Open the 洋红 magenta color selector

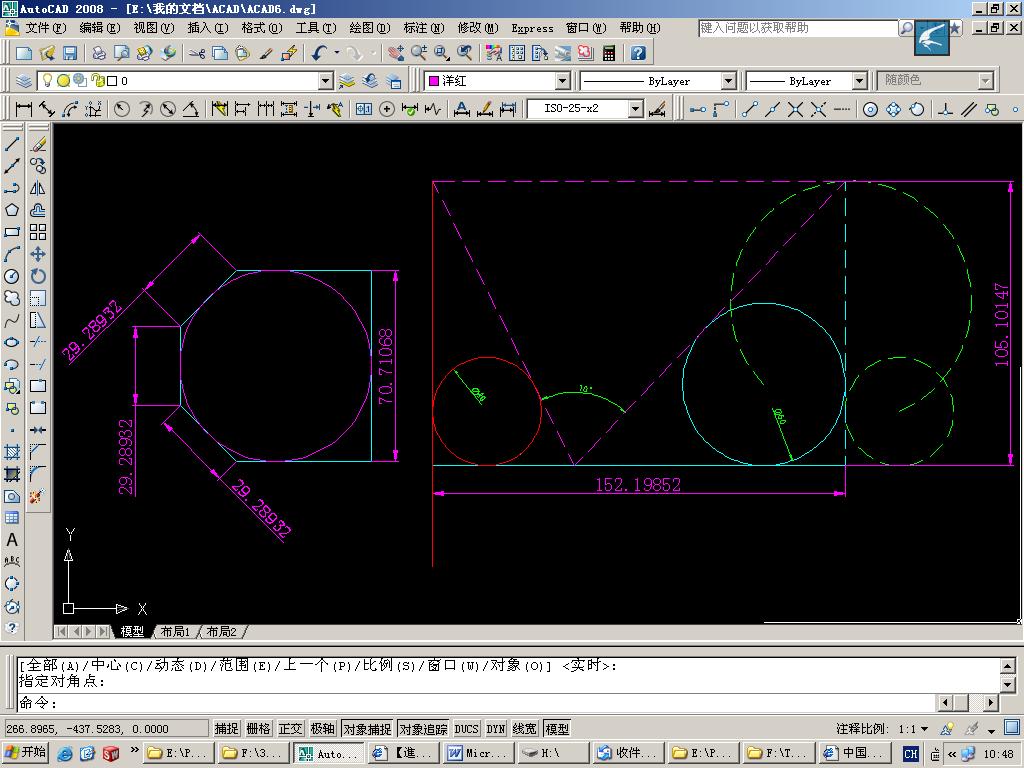tap(562, 81)
